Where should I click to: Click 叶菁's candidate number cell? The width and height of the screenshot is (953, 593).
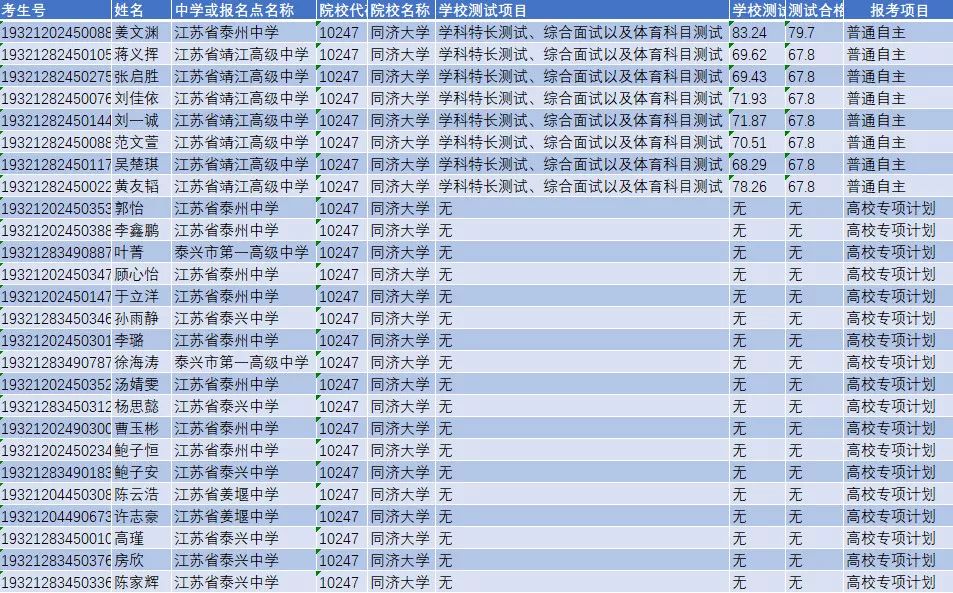pos(56,252)
